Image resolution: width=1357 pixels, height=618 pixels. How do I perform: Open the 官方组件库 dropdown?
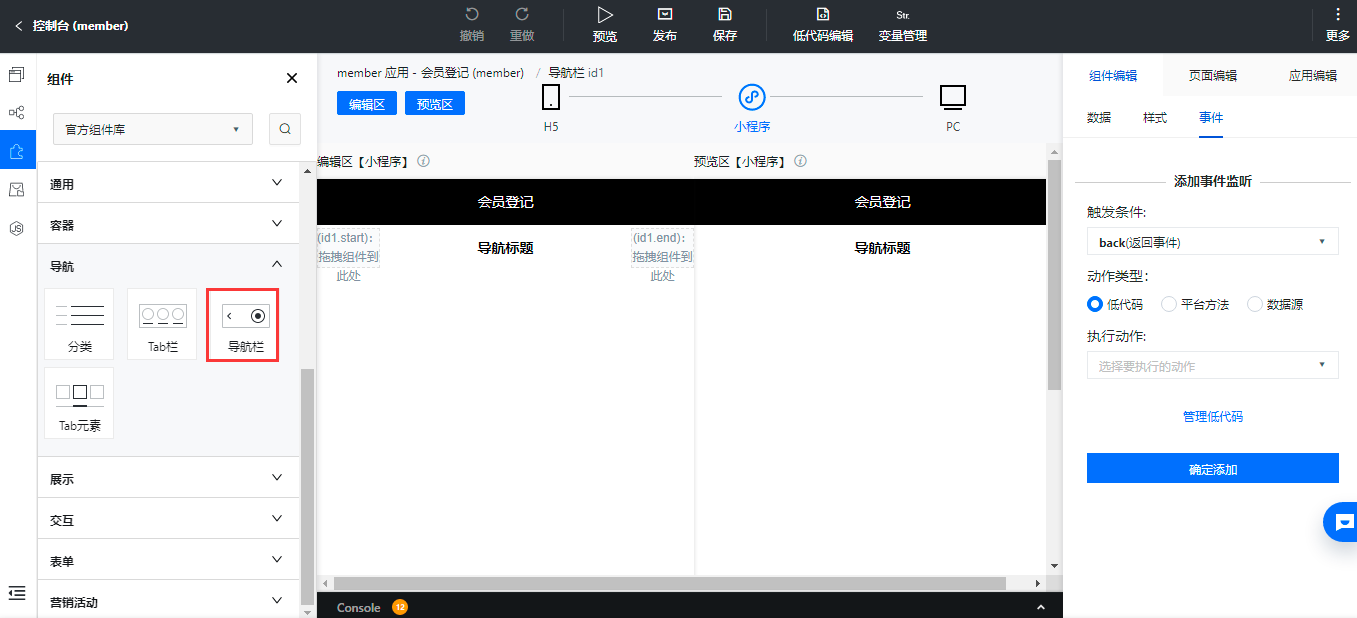pyautogui.click(x=153, y=129)
